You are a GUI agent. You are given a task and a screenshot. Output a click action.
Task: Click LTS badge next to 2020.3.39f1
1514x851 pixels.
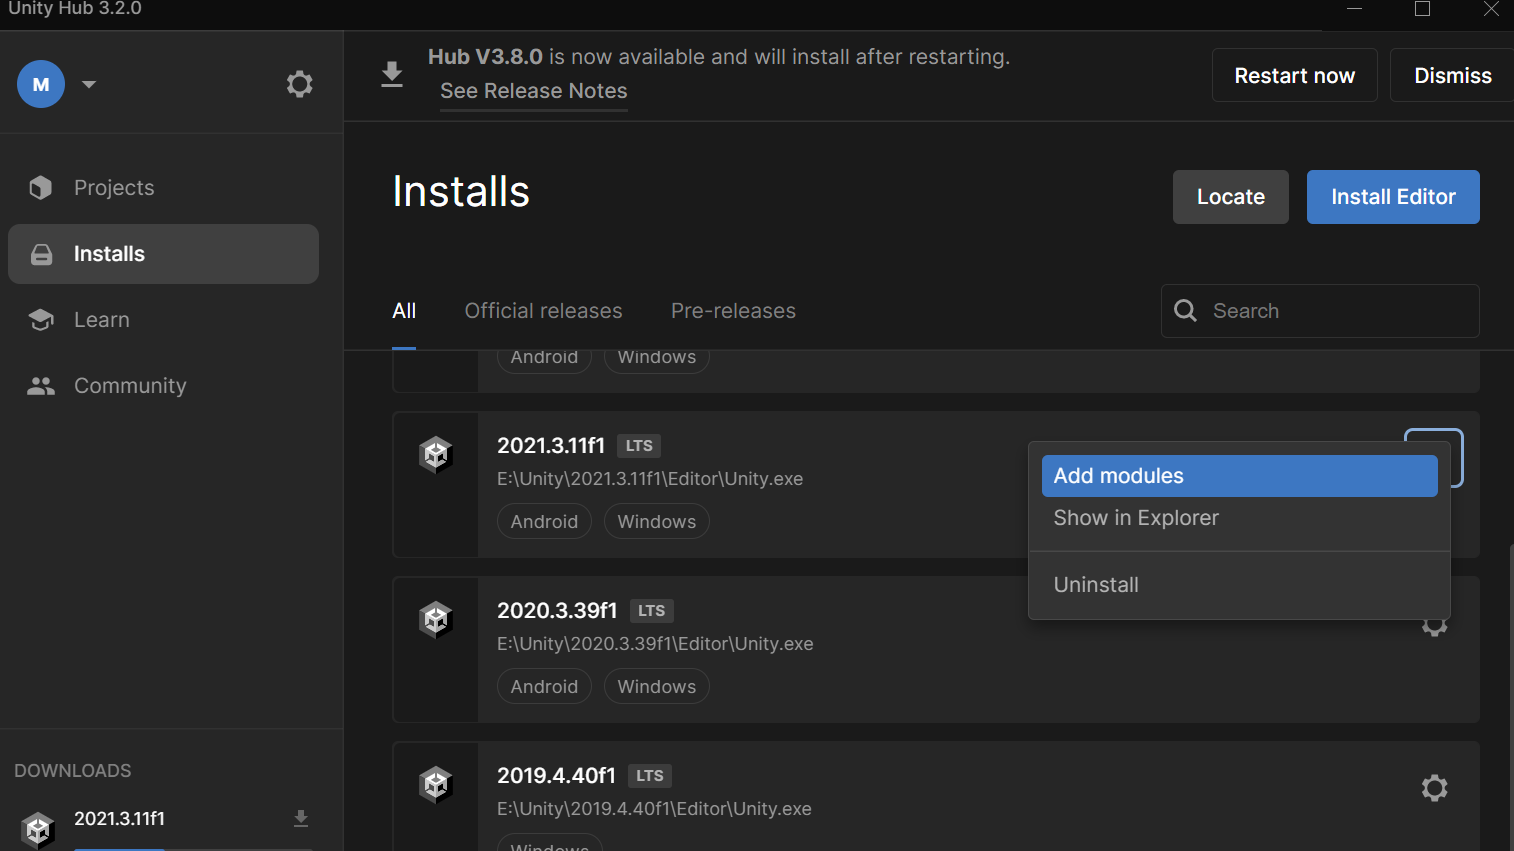[x=651, y=611]
